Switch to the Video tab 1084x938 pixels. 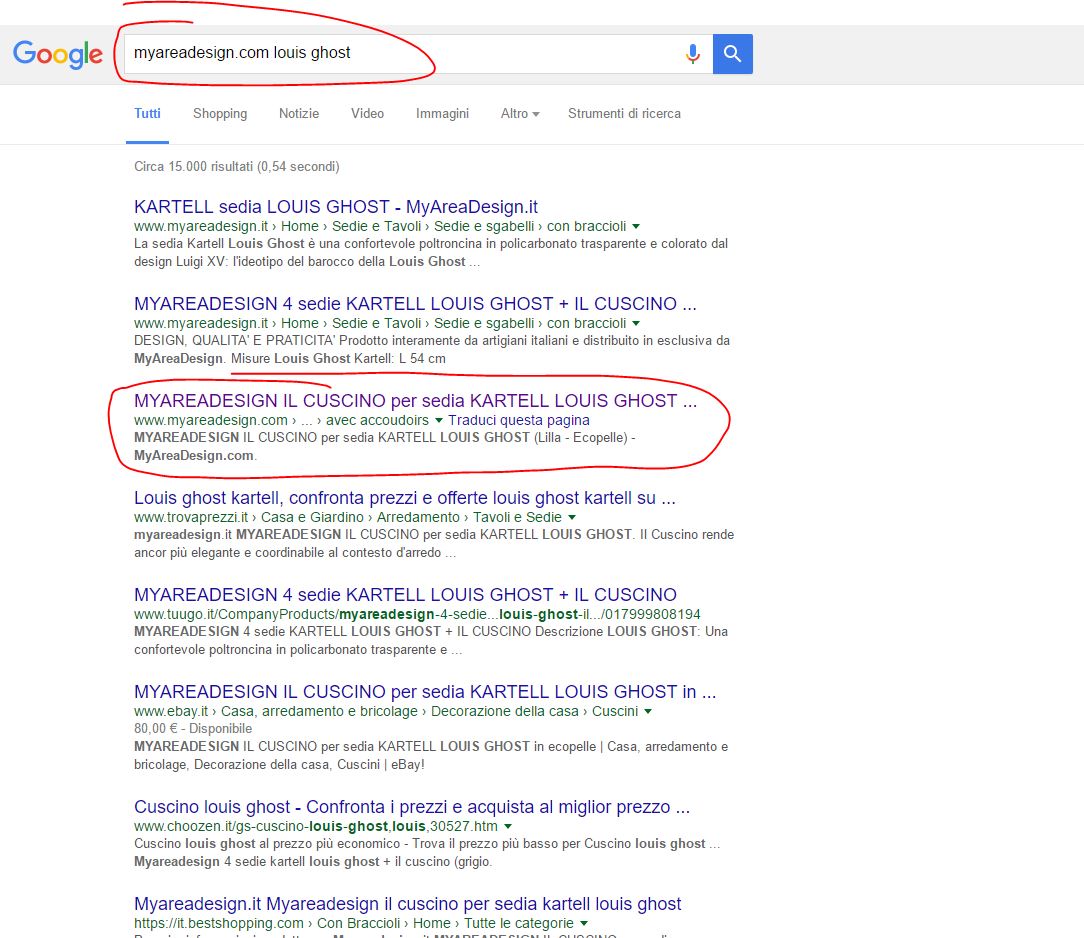click(367, 113)
